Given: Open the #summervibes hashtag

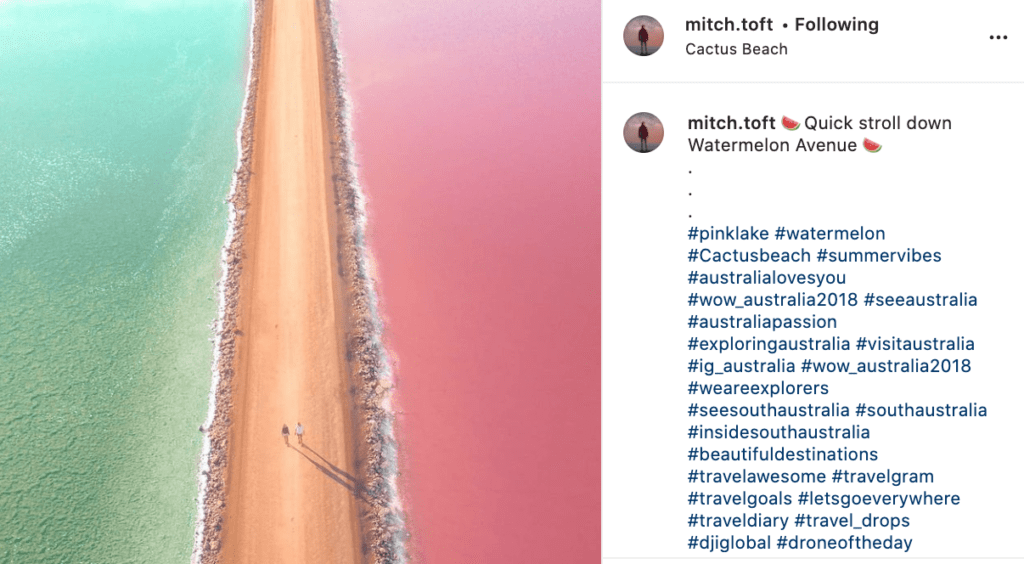Looking at the screenshot, I should point(879,256).
